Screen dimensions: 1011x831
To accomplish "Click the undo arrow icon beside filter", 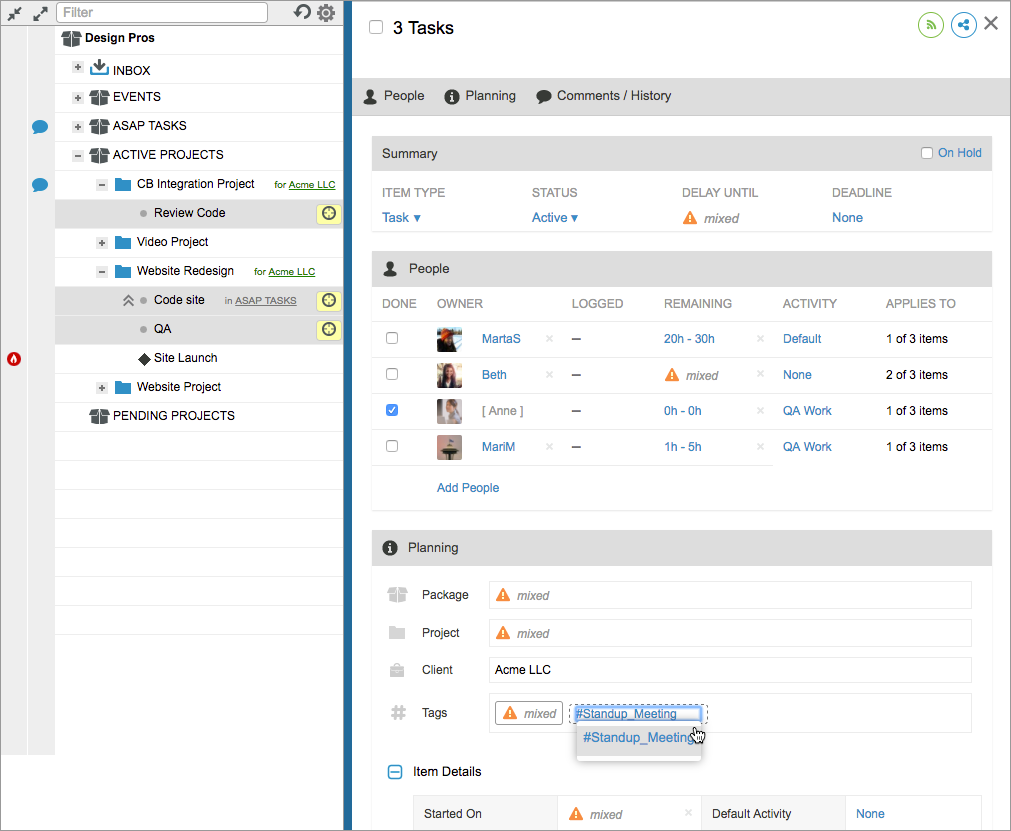I will click(x=302, y=12).
